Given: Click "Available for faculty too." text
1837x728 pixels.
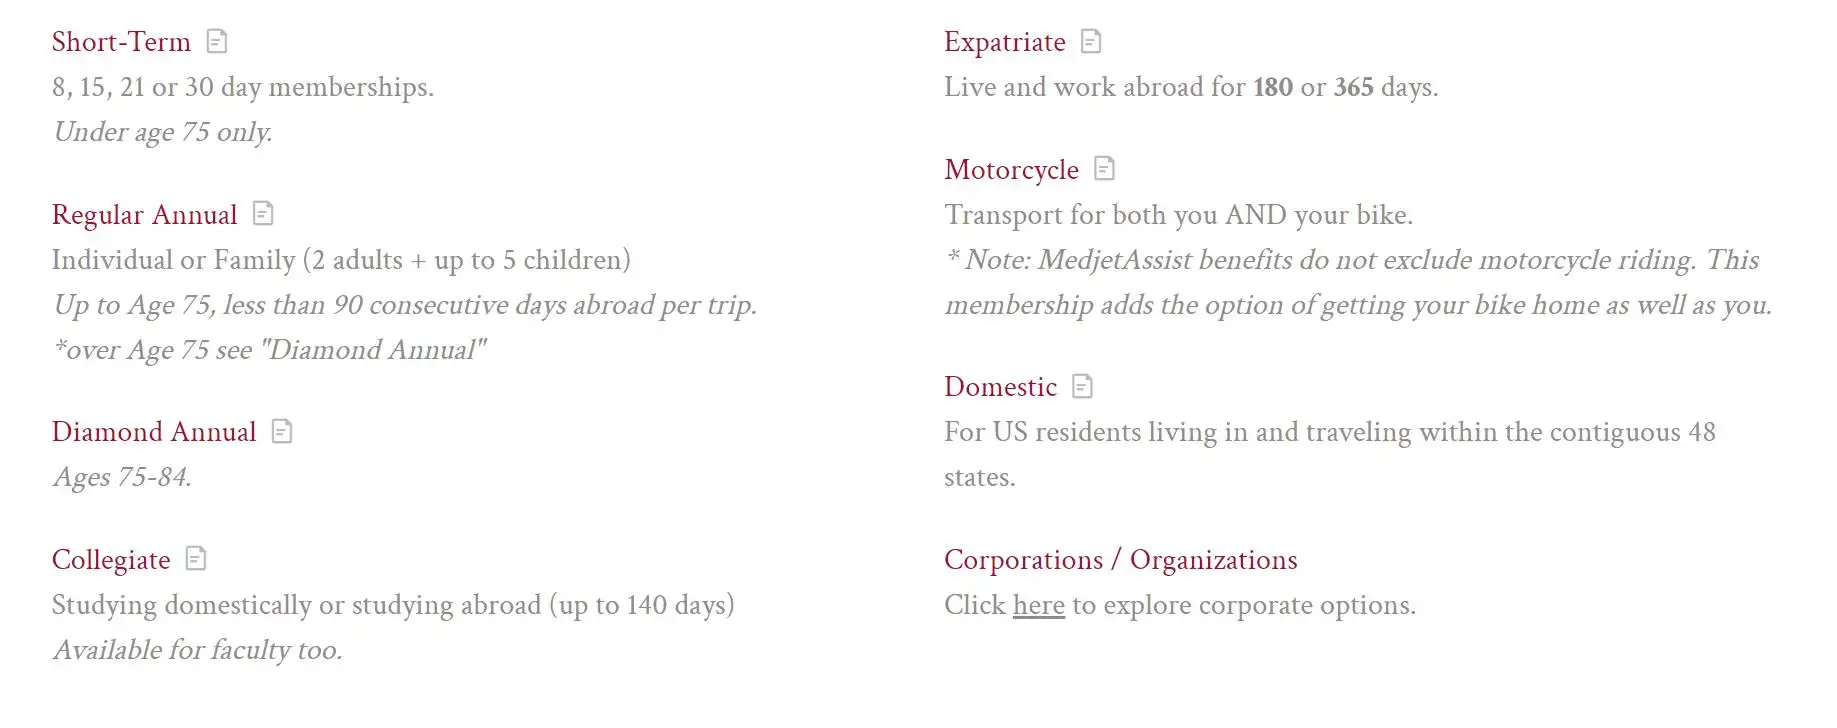Looking at the screenshot, I should coord(198,650).
